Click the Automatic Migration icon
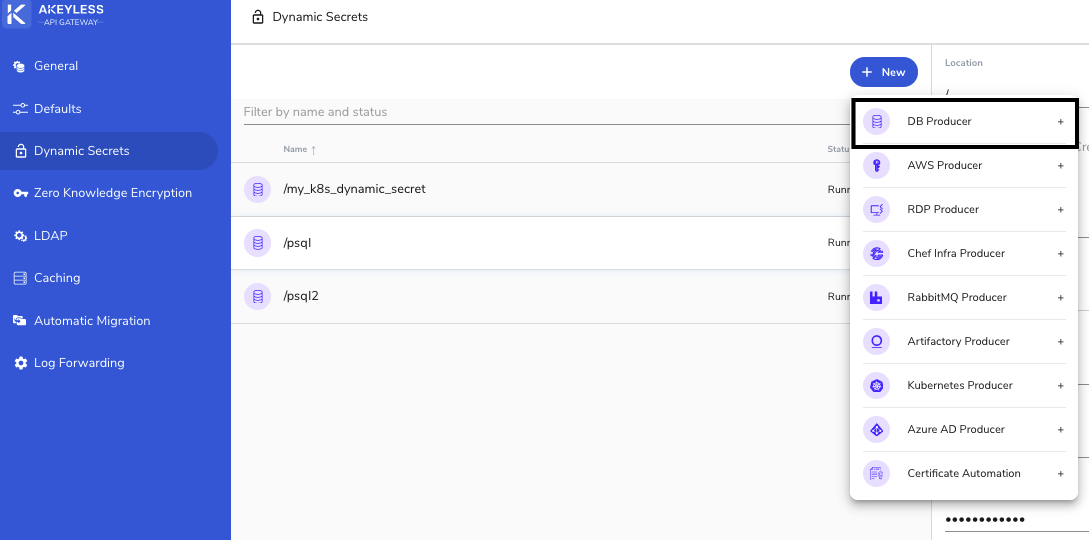This screenshot has width=1089, height=540. click(20, 321)
